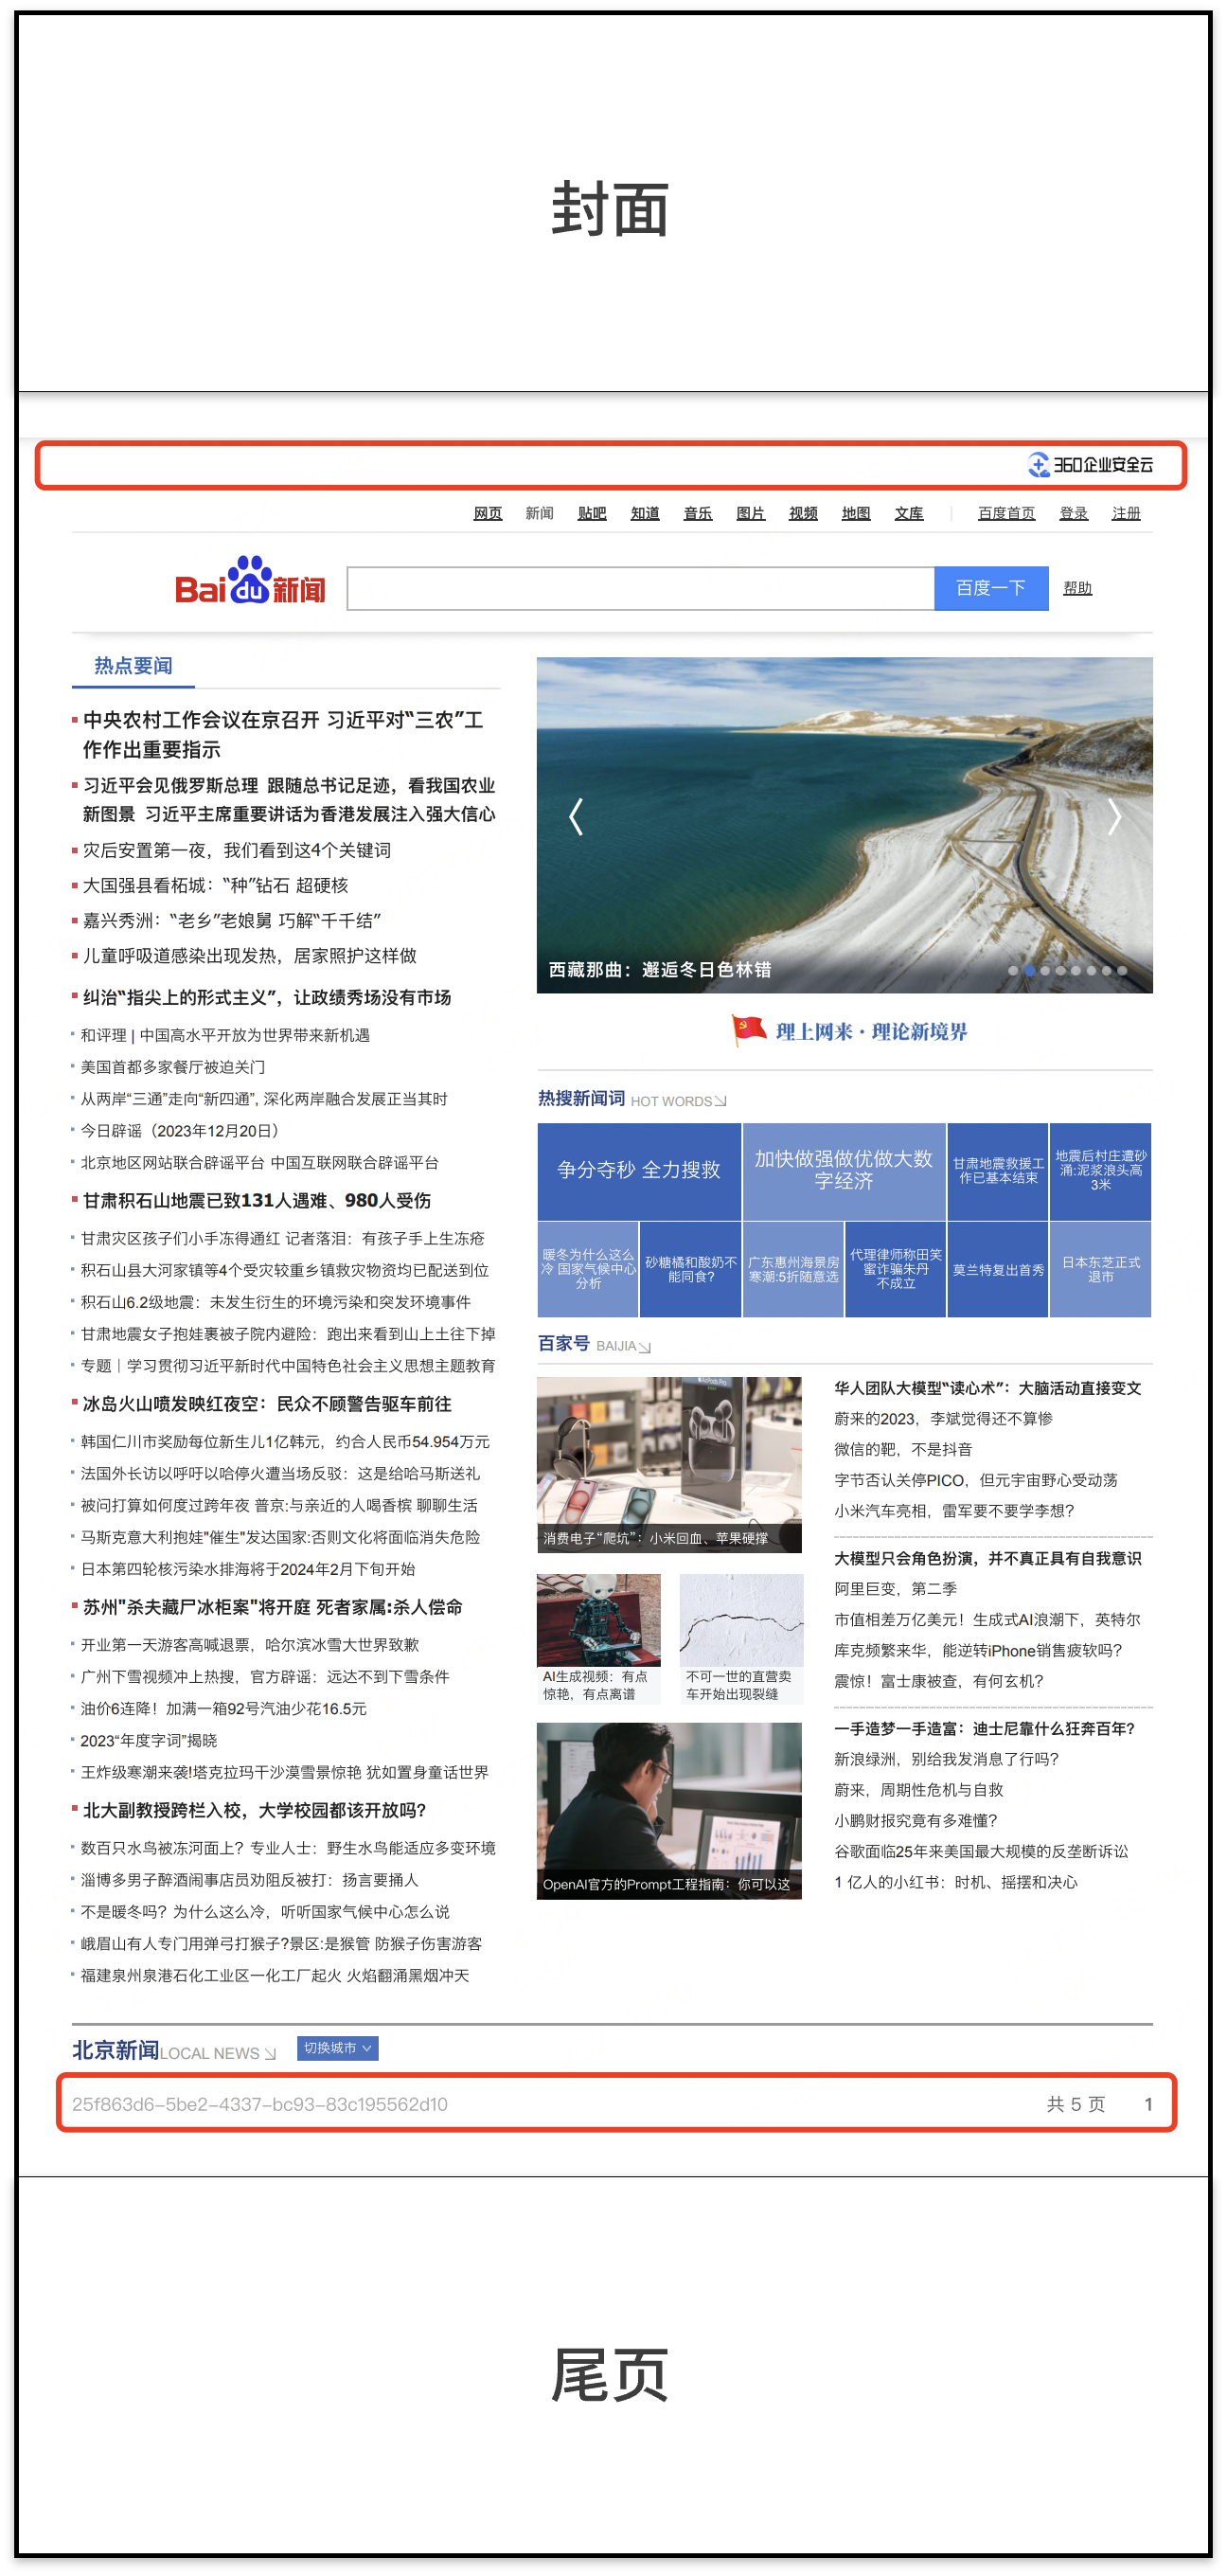1227x2576 pixels.
Task: Click the 360企业安全云 logo icon
Action: pos(1038,465)
